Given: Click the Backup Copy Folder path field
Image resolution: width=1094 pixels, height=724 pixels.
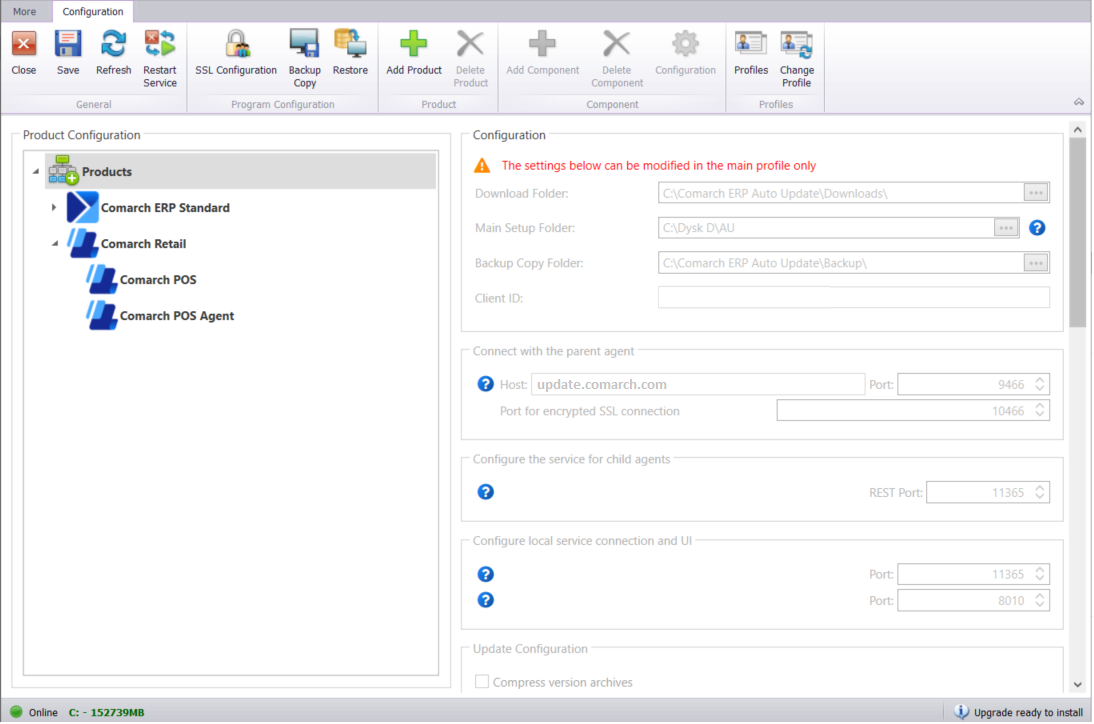Looking at the screenshot, I should coord(841,263).
